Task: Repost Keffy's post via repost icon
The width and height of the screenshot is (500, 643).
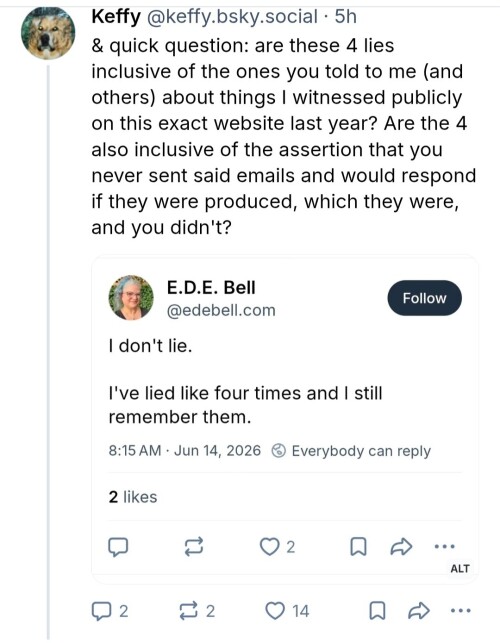Action: pyautogui.click(x=189, y=611)
